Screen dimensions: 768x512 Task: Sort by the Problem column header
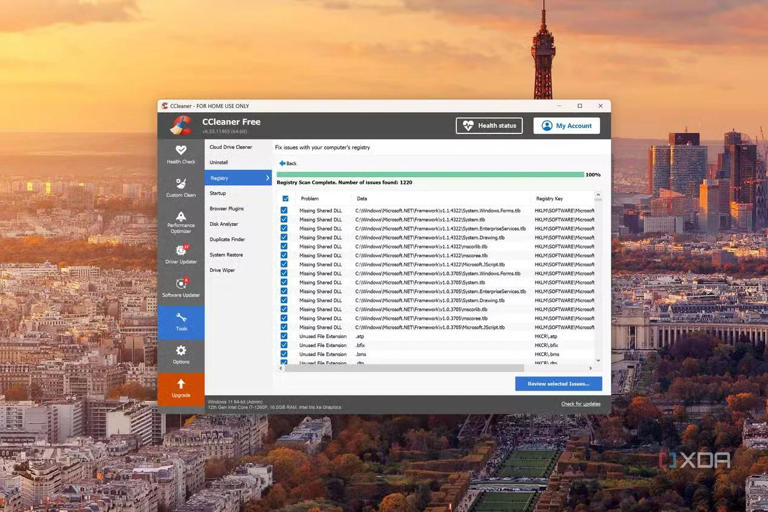pos(310,198)
